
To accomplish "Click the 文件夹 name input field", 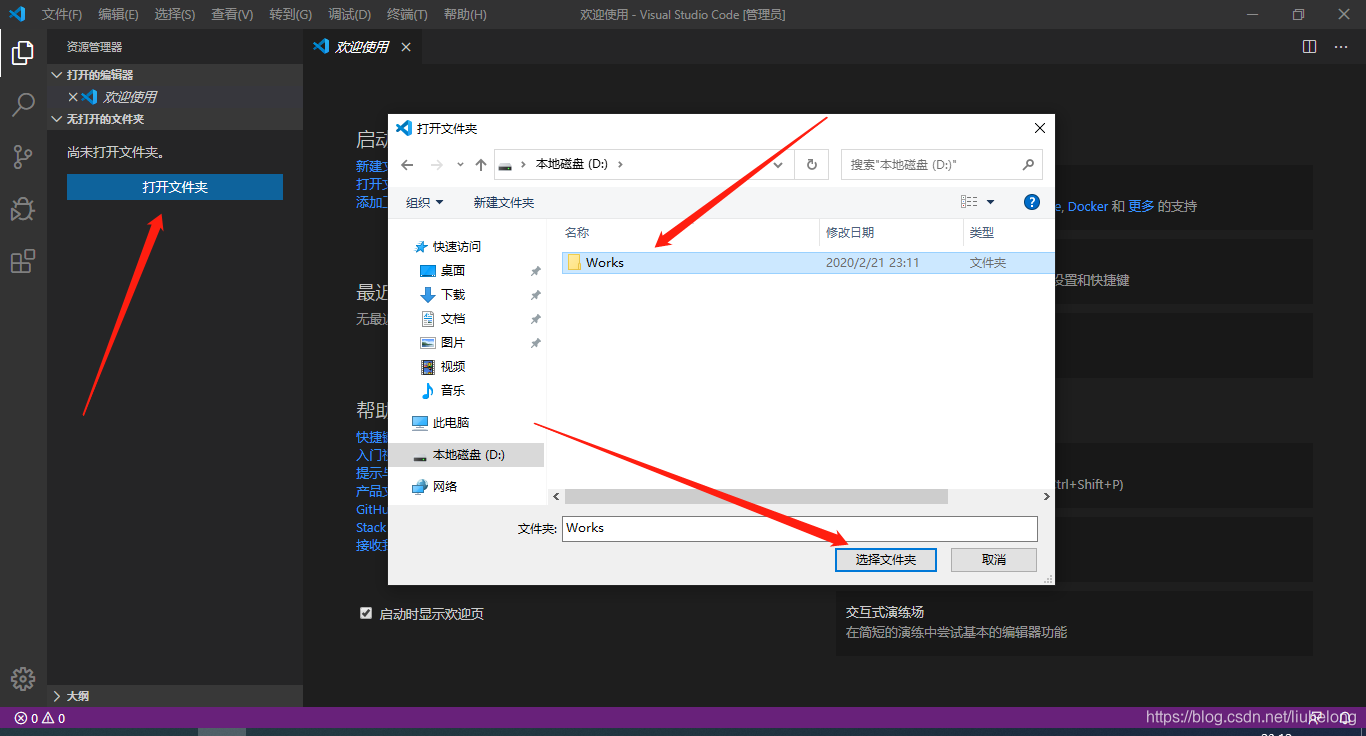I will tap(800, 528).
